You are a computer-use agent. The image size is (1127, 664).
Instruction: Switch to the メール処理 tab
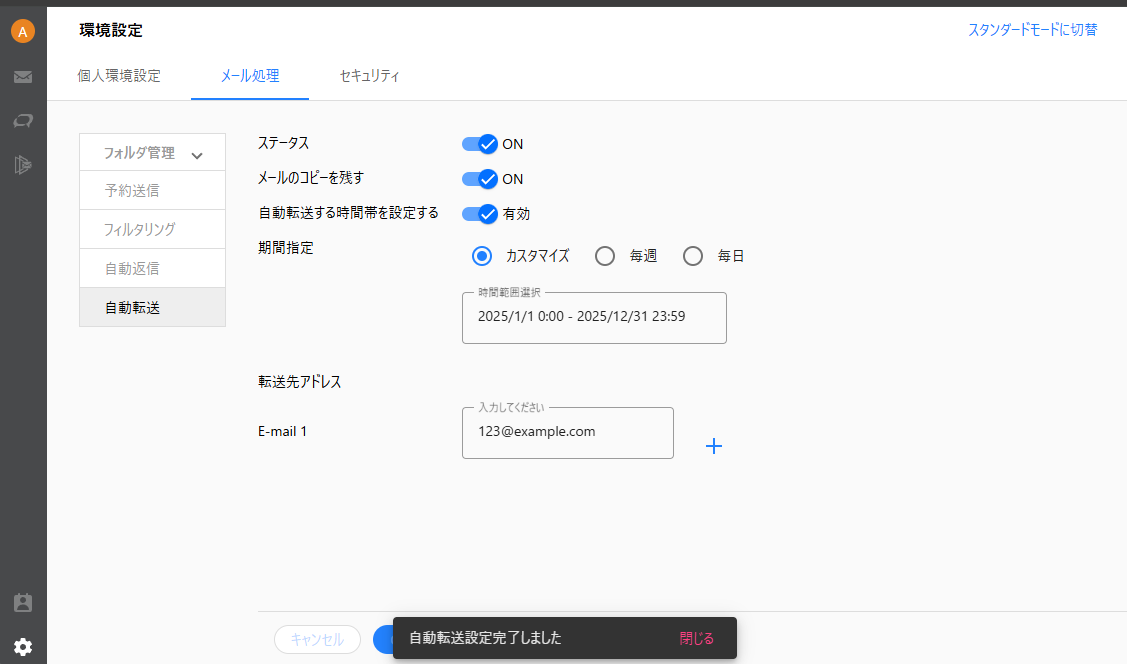(250, 75)
